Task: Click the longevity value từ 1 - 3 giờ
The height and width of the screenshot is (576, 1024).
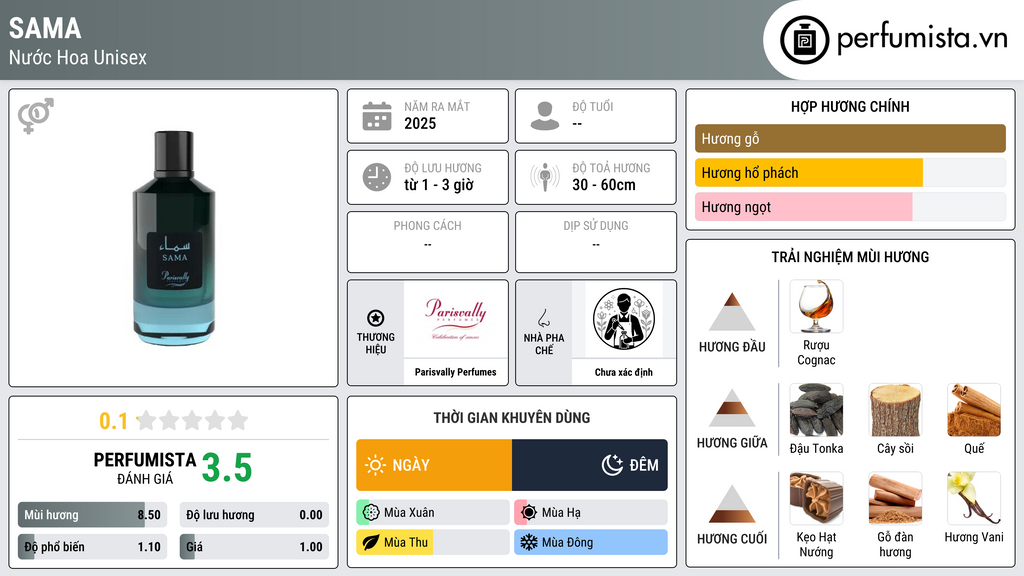Action: (439, 185)
